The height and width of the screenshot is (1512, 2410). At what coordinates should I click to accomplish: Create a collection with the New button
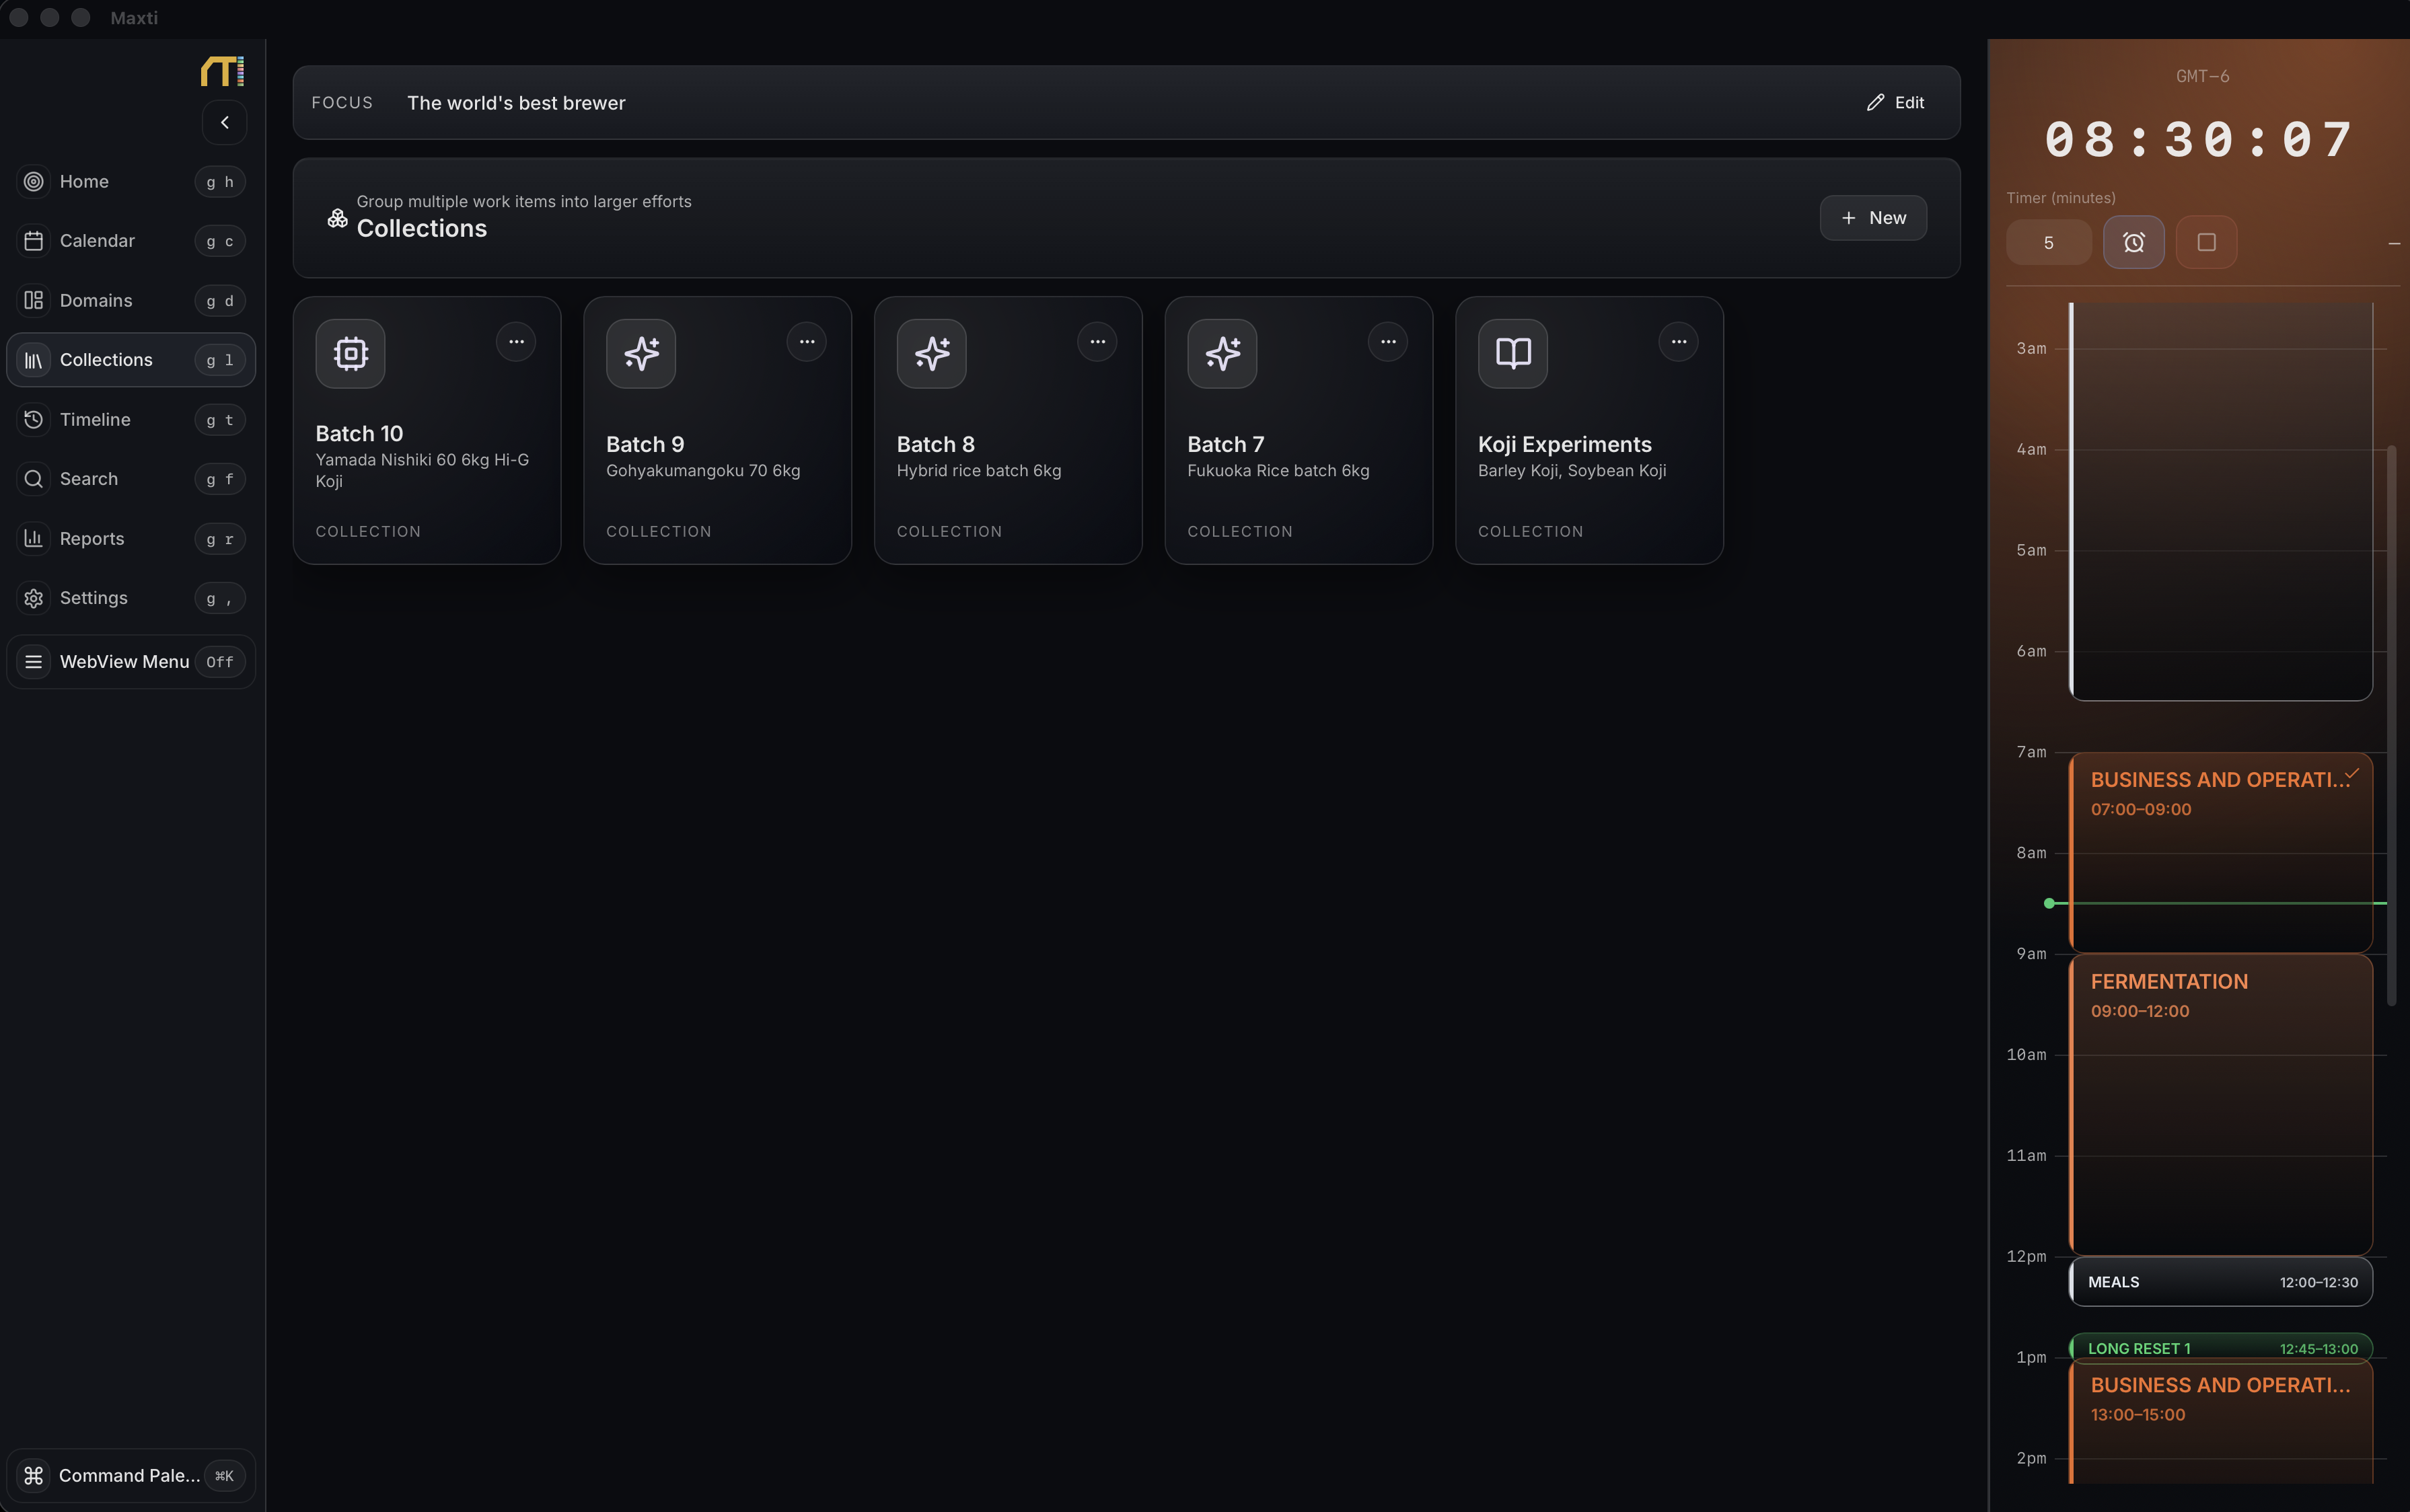(1872, 217)
